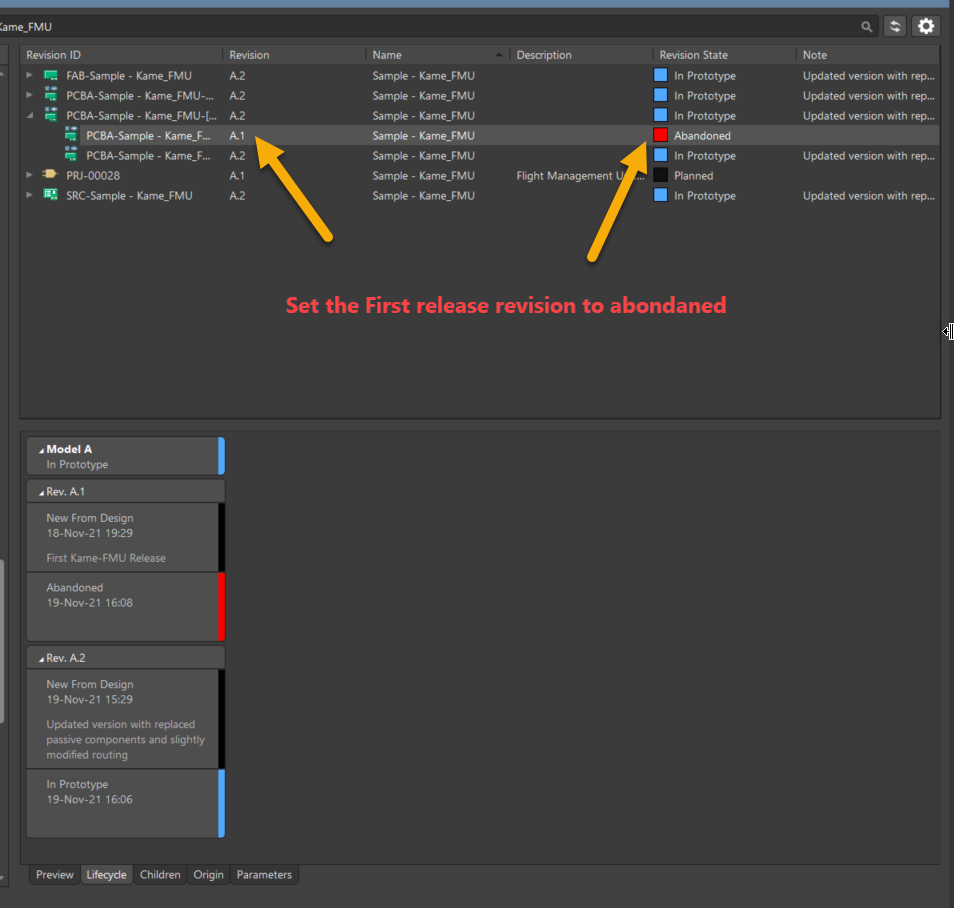The image size is (954, 908).
Task: Switch to the Preview tab
Action: [55, 875]
